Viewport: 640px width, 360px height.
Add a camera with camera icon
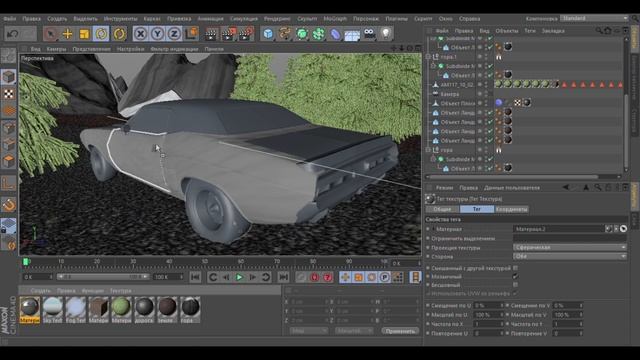point(369,33)
